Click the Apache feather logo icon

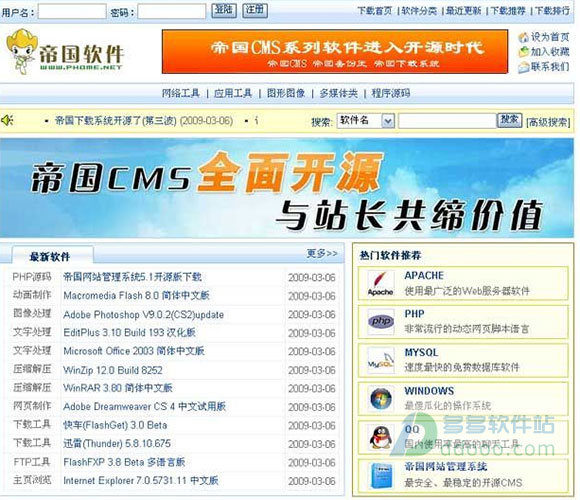click(381, 283)
